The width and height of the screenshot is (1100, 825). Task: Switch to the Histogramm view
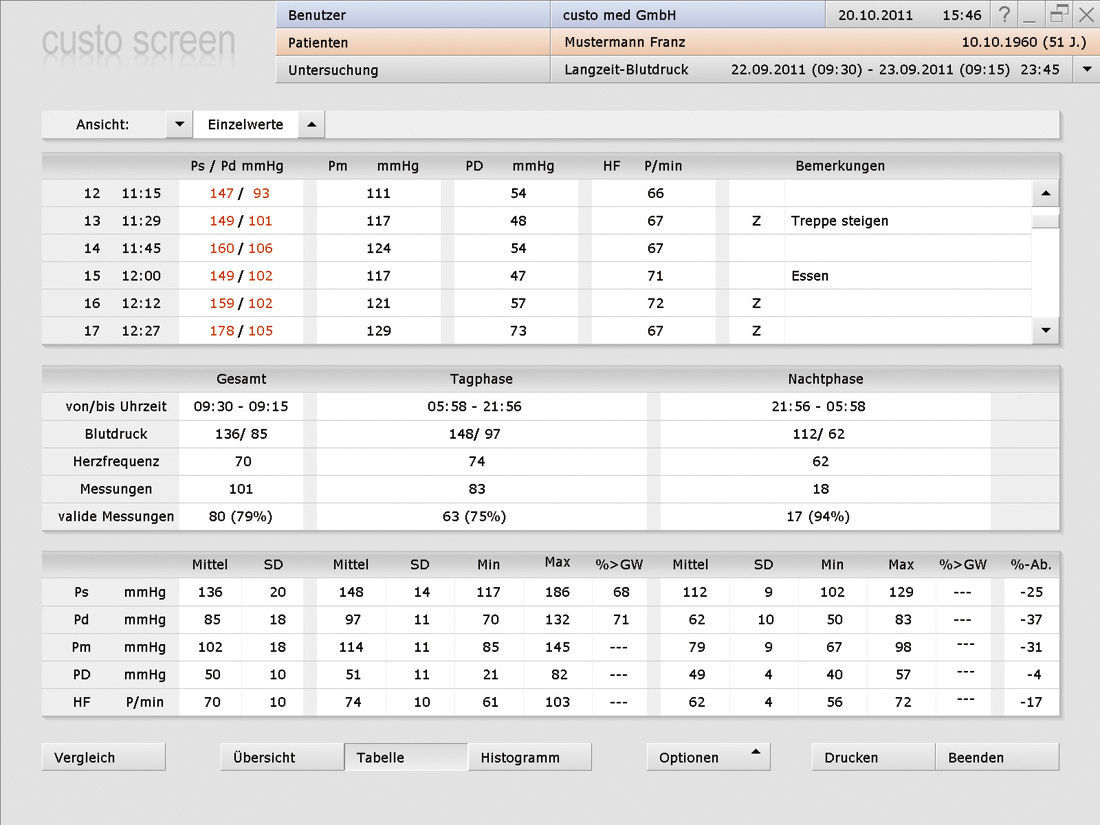(530, 757)
